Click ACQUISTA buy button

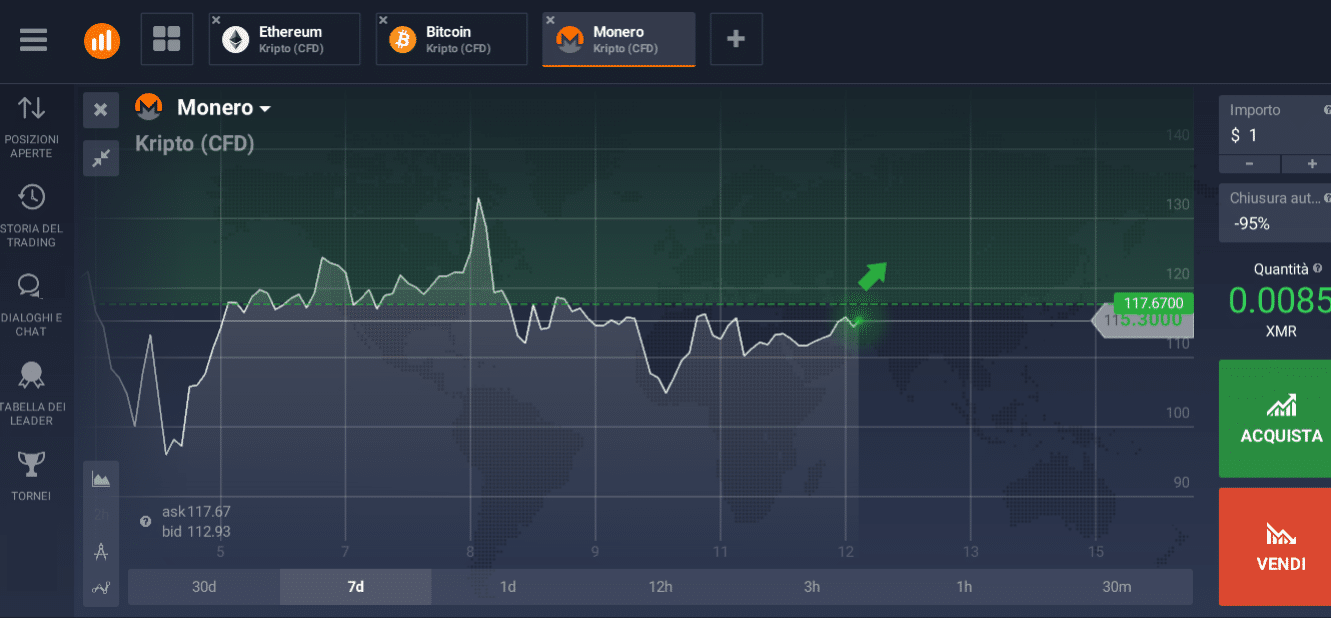(1275, 419)
